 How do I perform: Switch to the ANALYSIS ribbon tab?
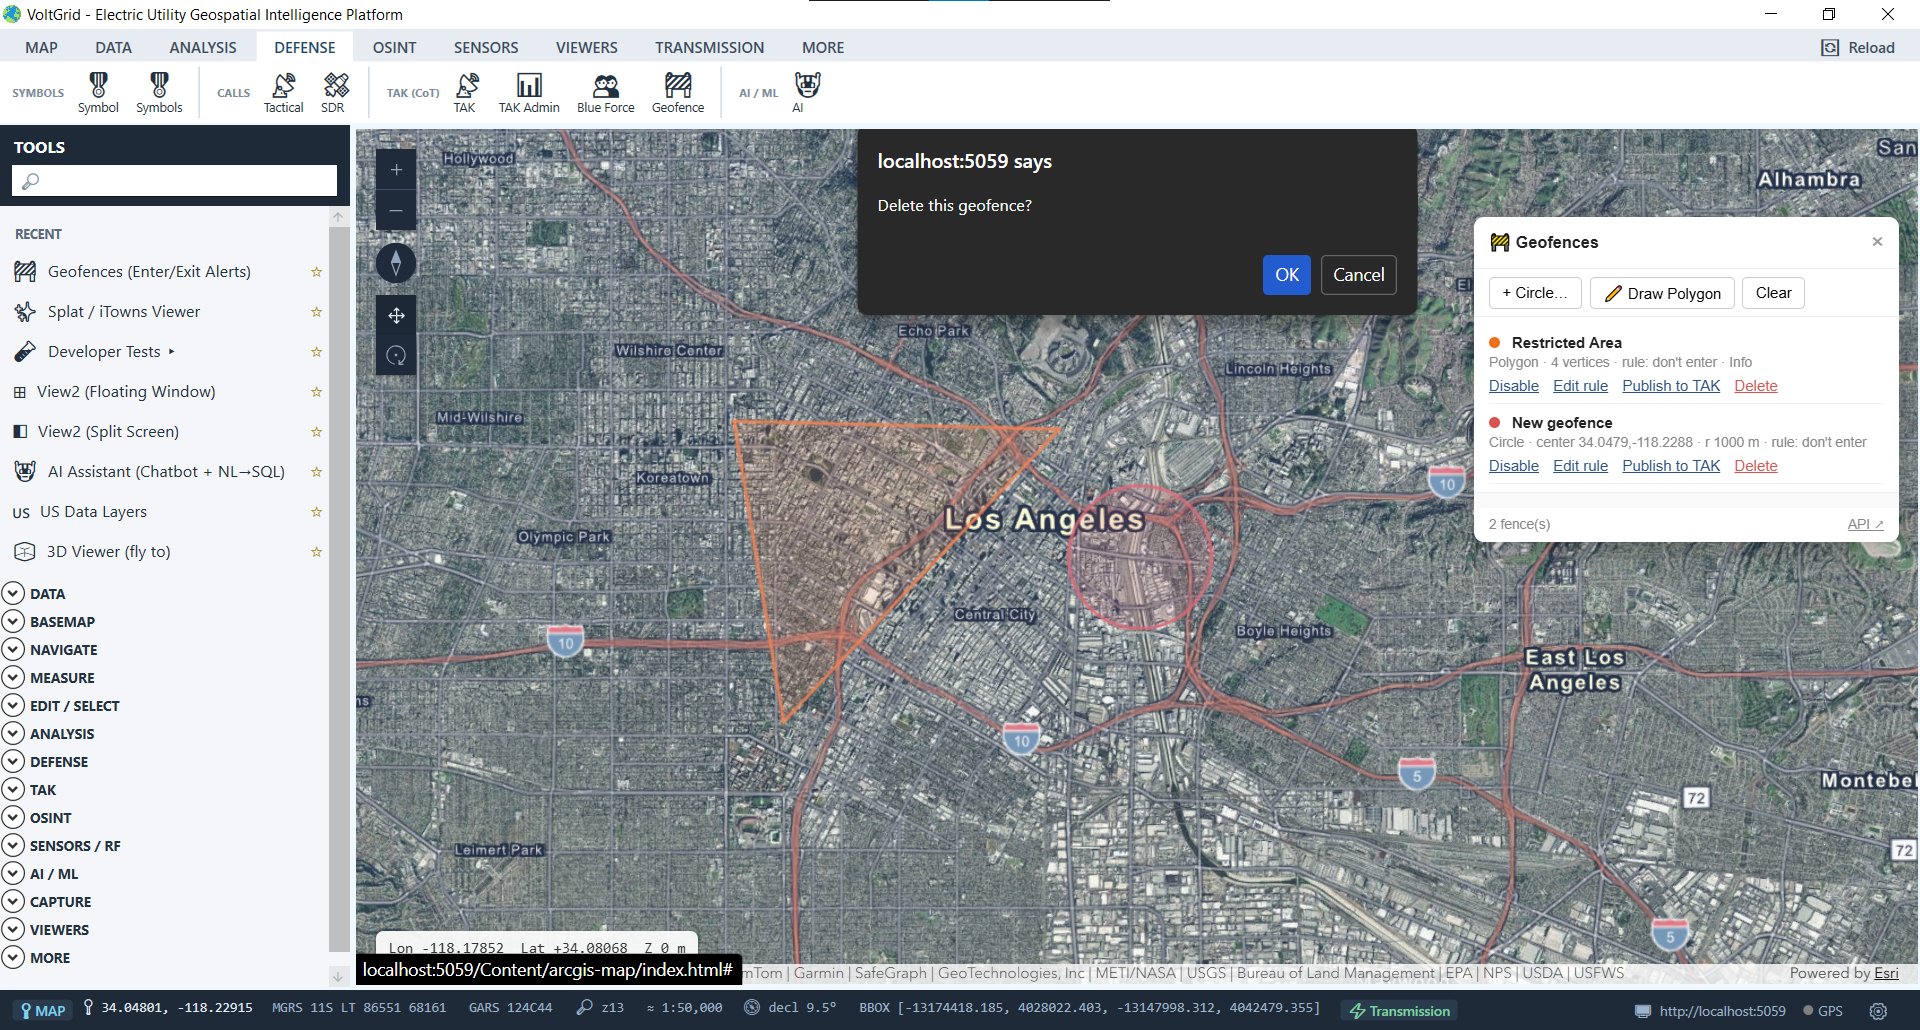203,48
